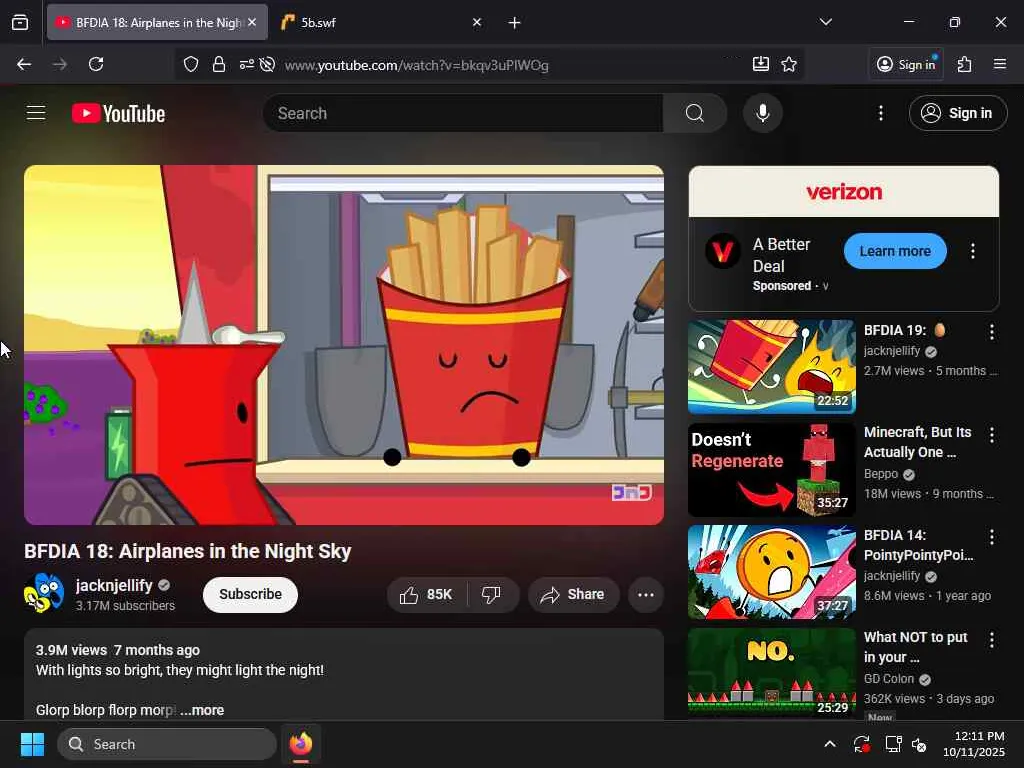Open the jacknjellify channel name link
The image size is (1024, 768).
coord(114,585)
